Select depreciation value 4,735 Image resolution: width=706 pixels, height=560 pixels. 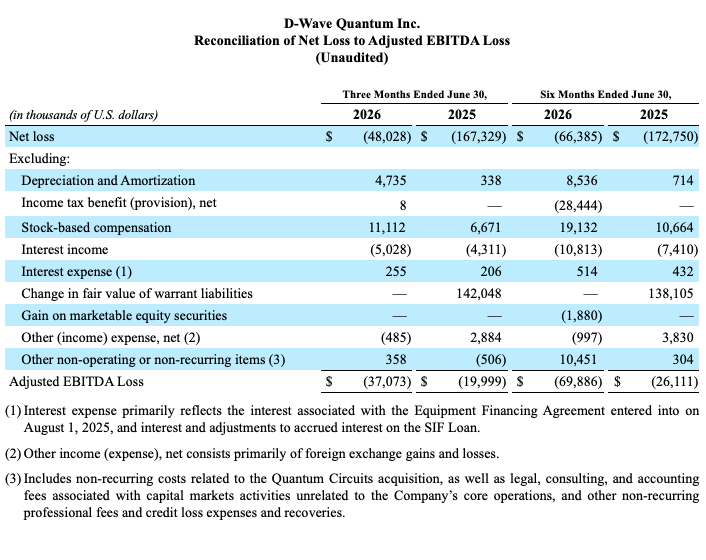point(390,181)
